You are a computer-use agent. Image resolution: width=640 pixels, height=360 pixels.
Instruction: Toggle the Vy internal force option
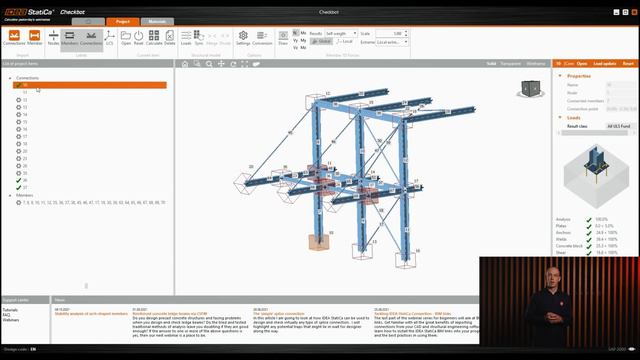point(296,40)
